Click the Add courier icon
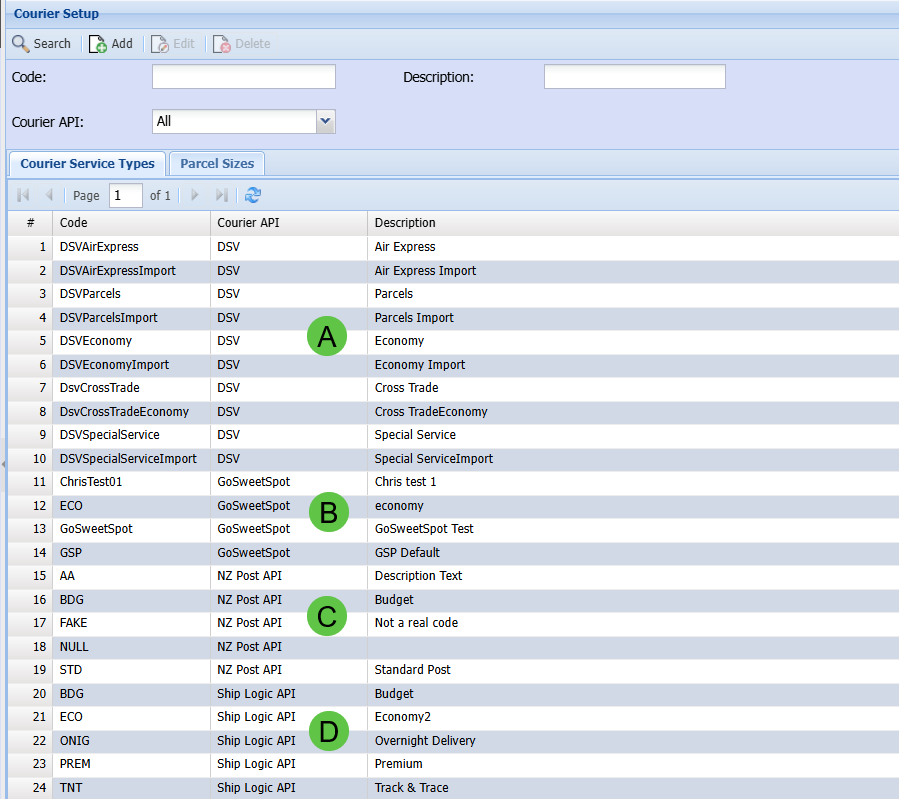 click(x=98, y=44)
